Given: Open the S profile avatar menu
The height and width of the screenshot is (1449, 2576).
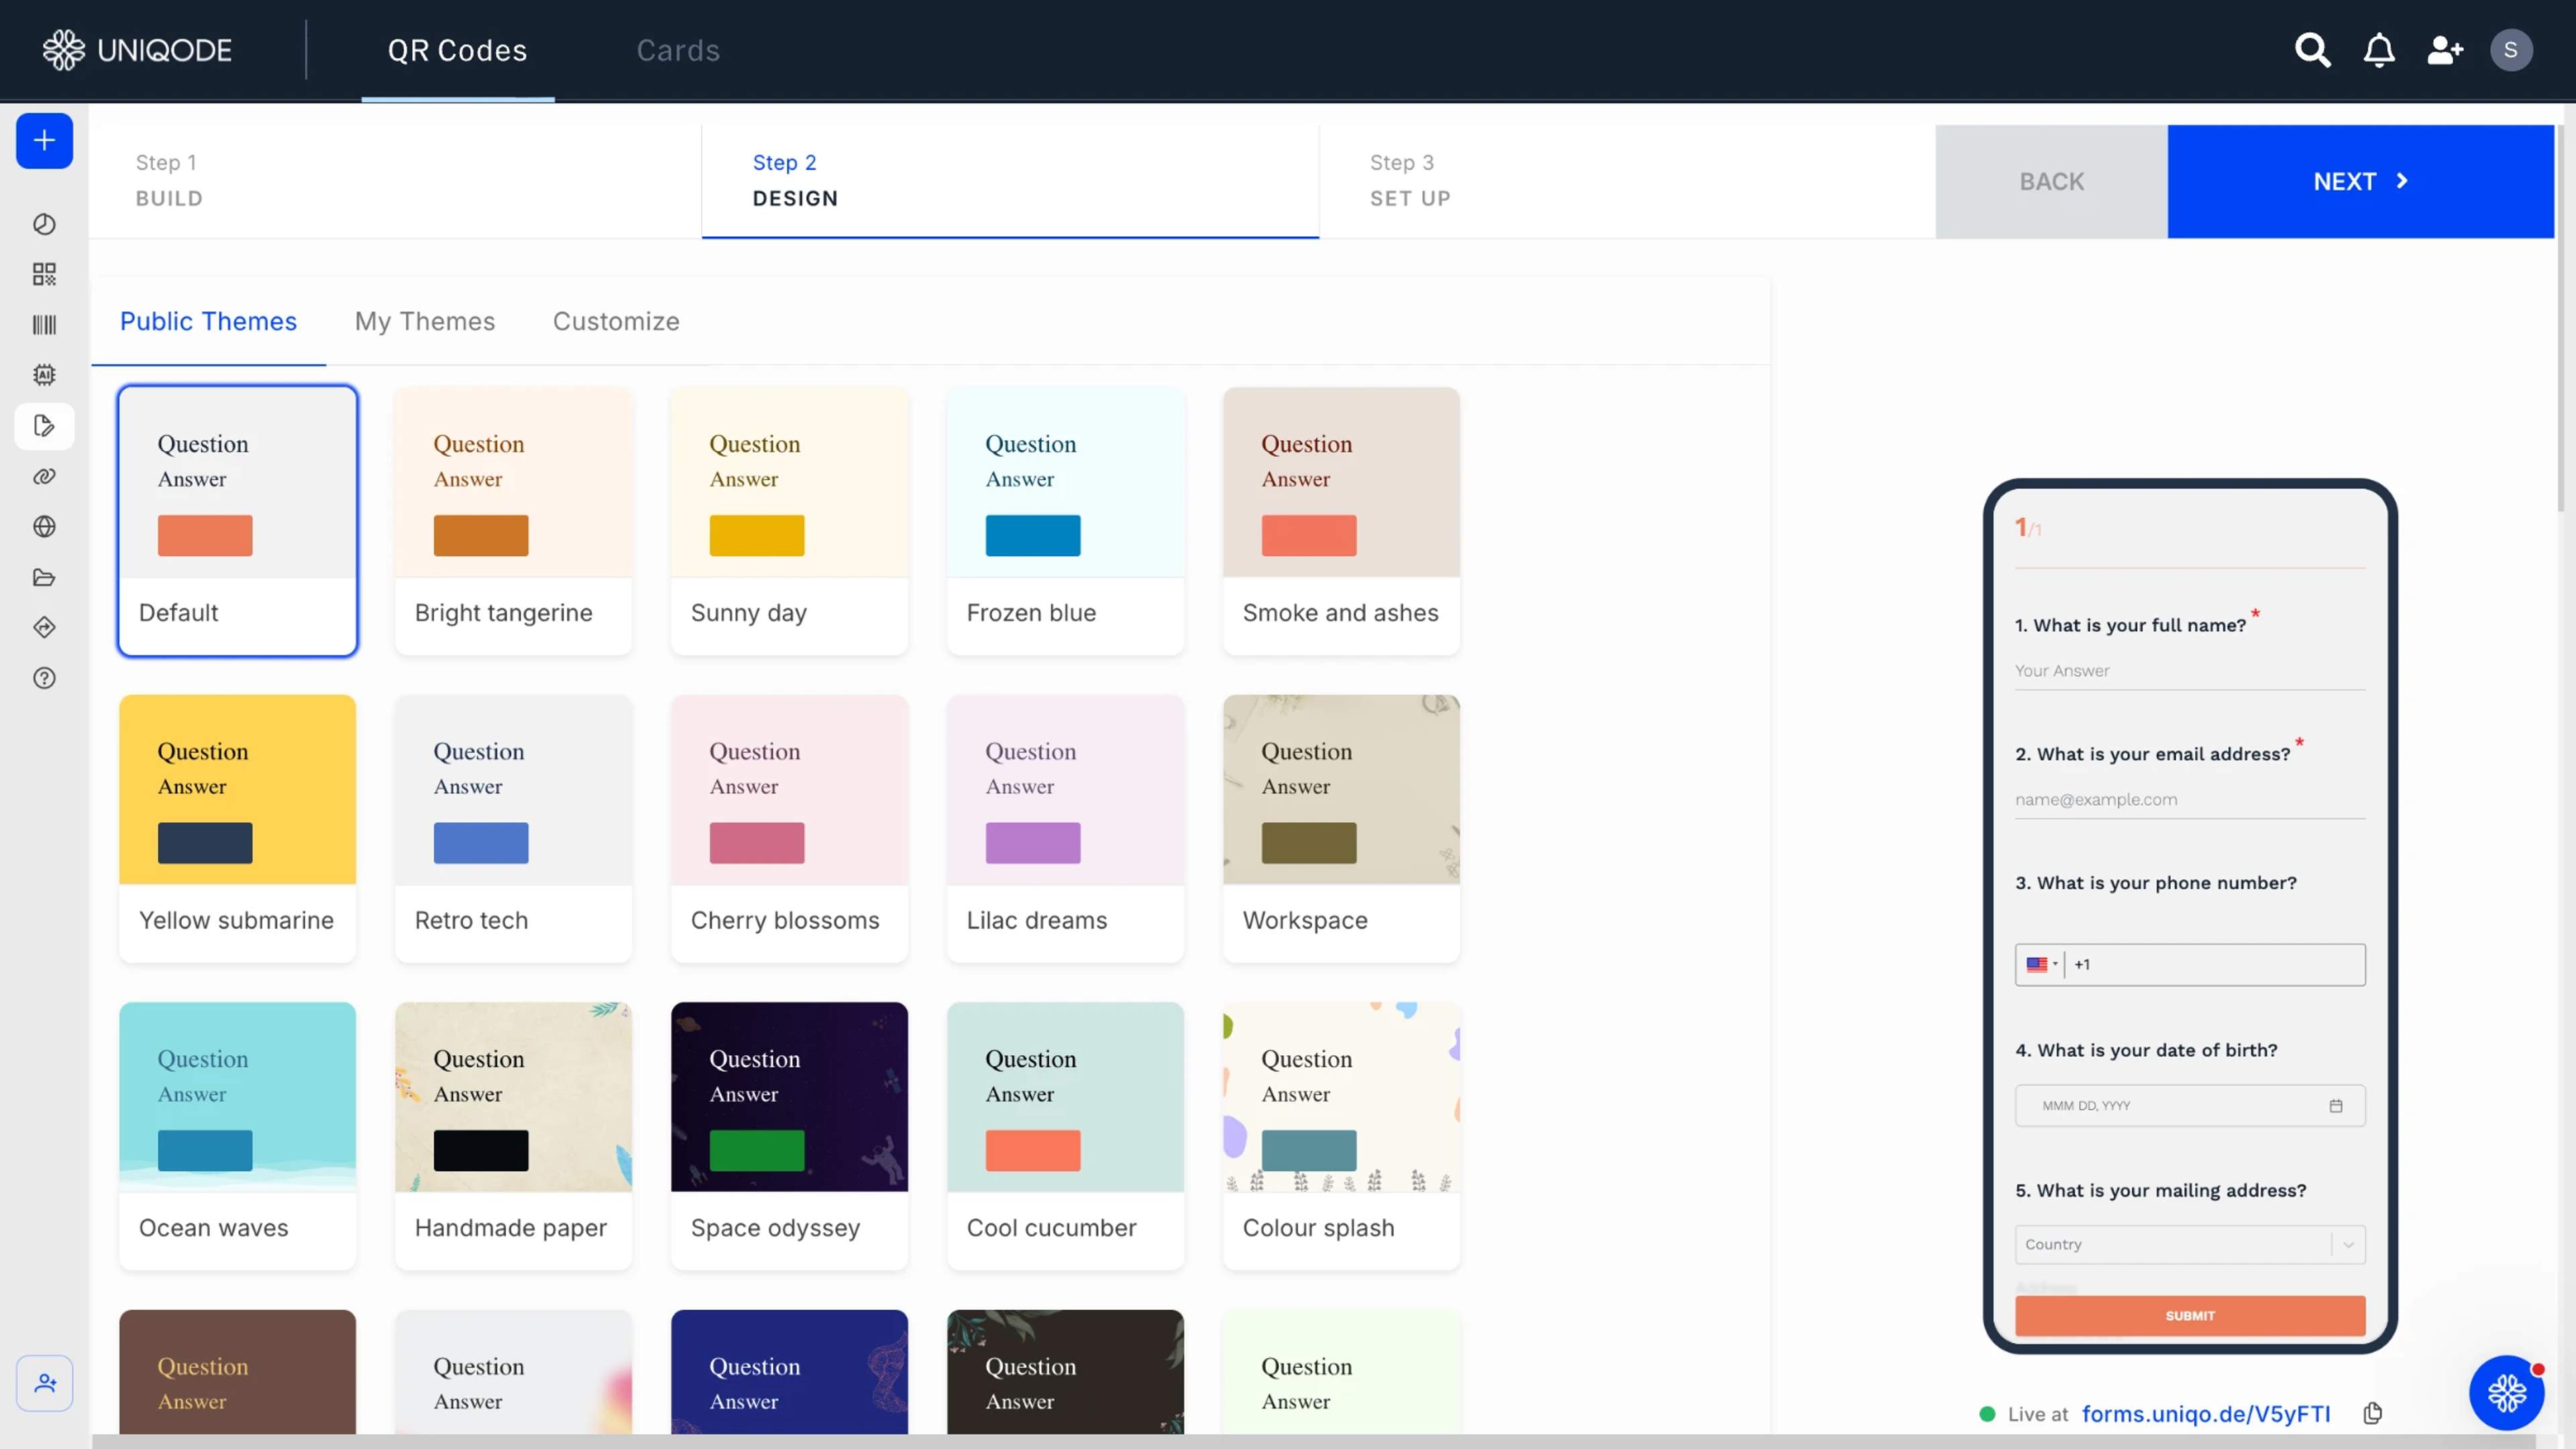Looking at the screenshot, I should point(2510,50).
